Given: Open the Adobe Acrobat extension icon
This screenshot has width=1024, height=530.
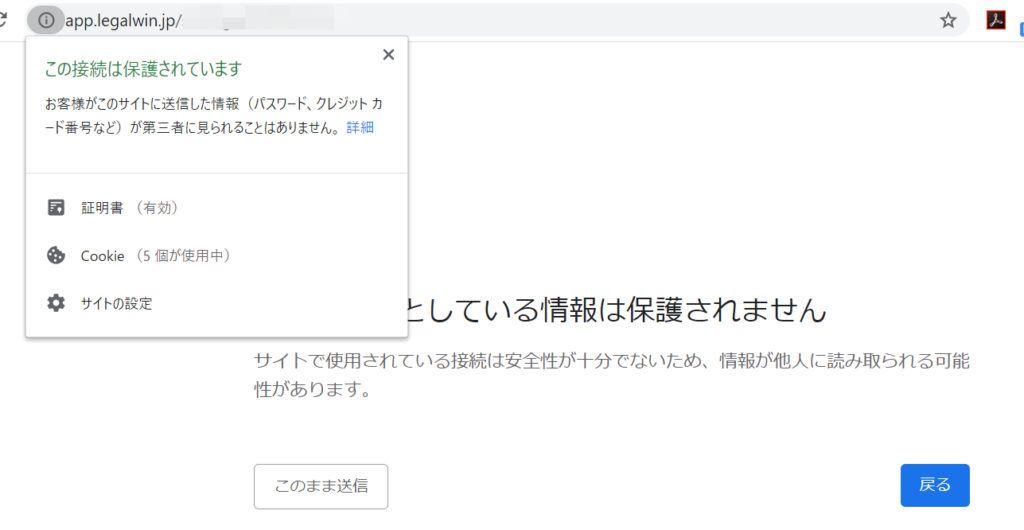Looking at the screenshot, I should [996, 20].
